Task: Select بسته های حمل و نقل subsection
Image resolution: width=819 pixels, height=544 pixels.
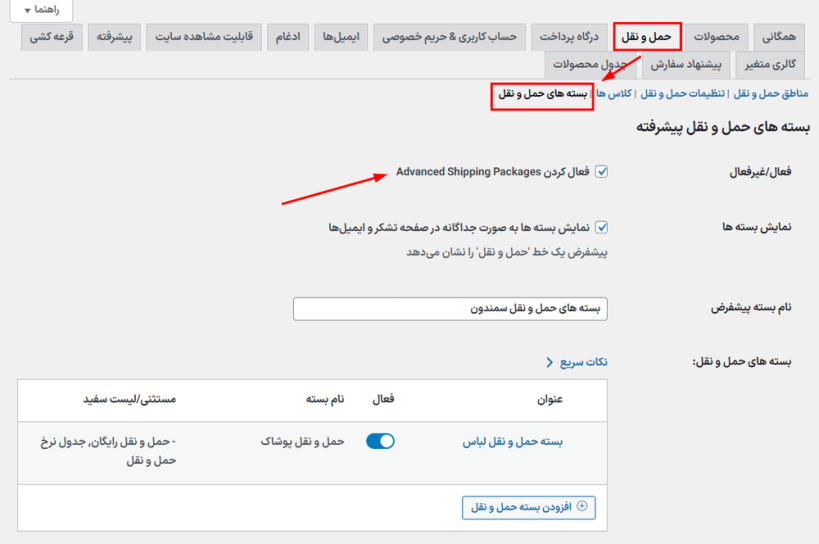Action: tap(542, 94)
